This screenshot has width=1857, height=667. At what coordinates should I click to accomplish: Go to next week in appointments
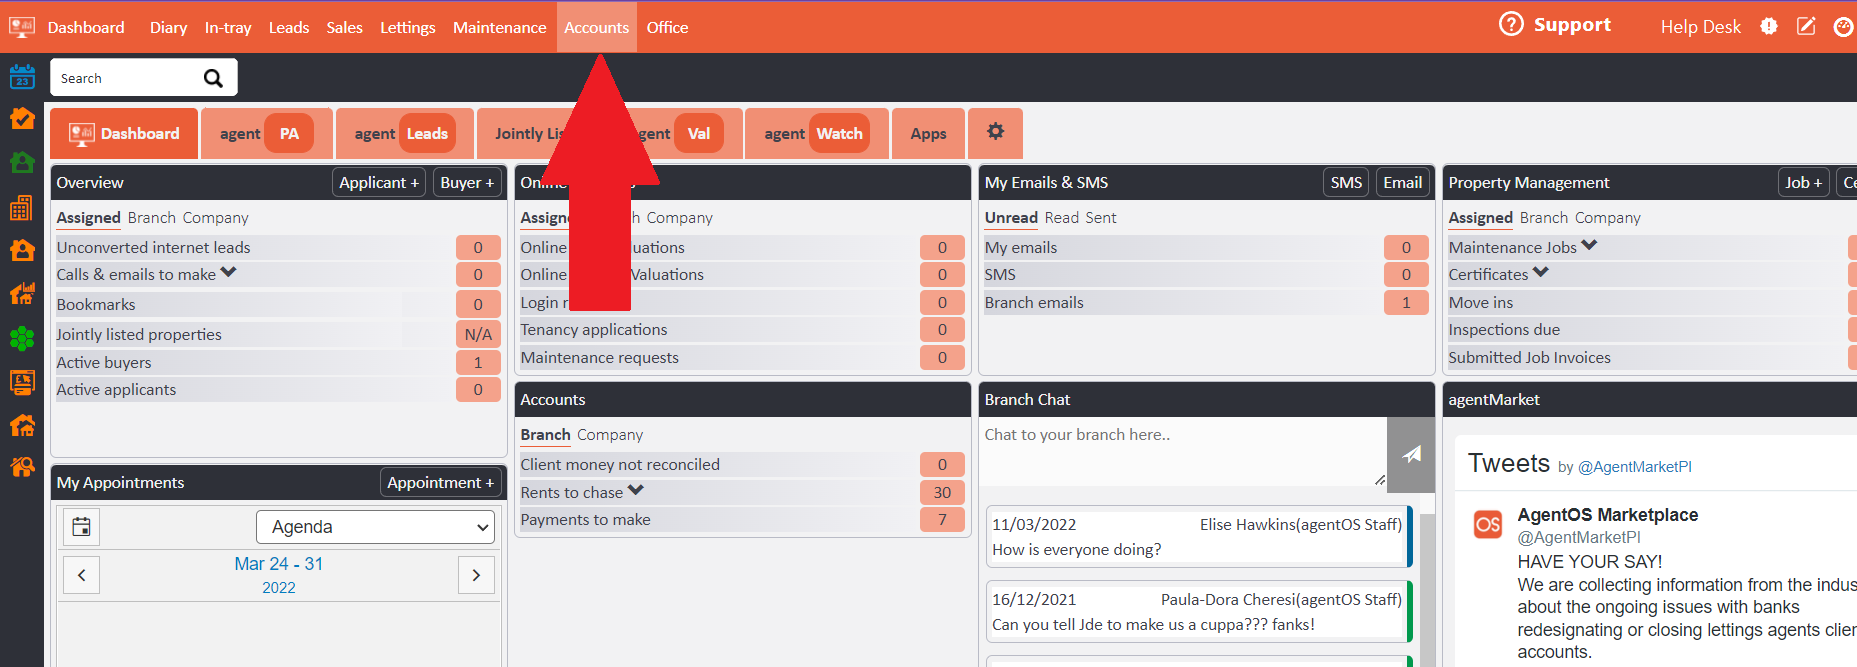pos(476,575)
